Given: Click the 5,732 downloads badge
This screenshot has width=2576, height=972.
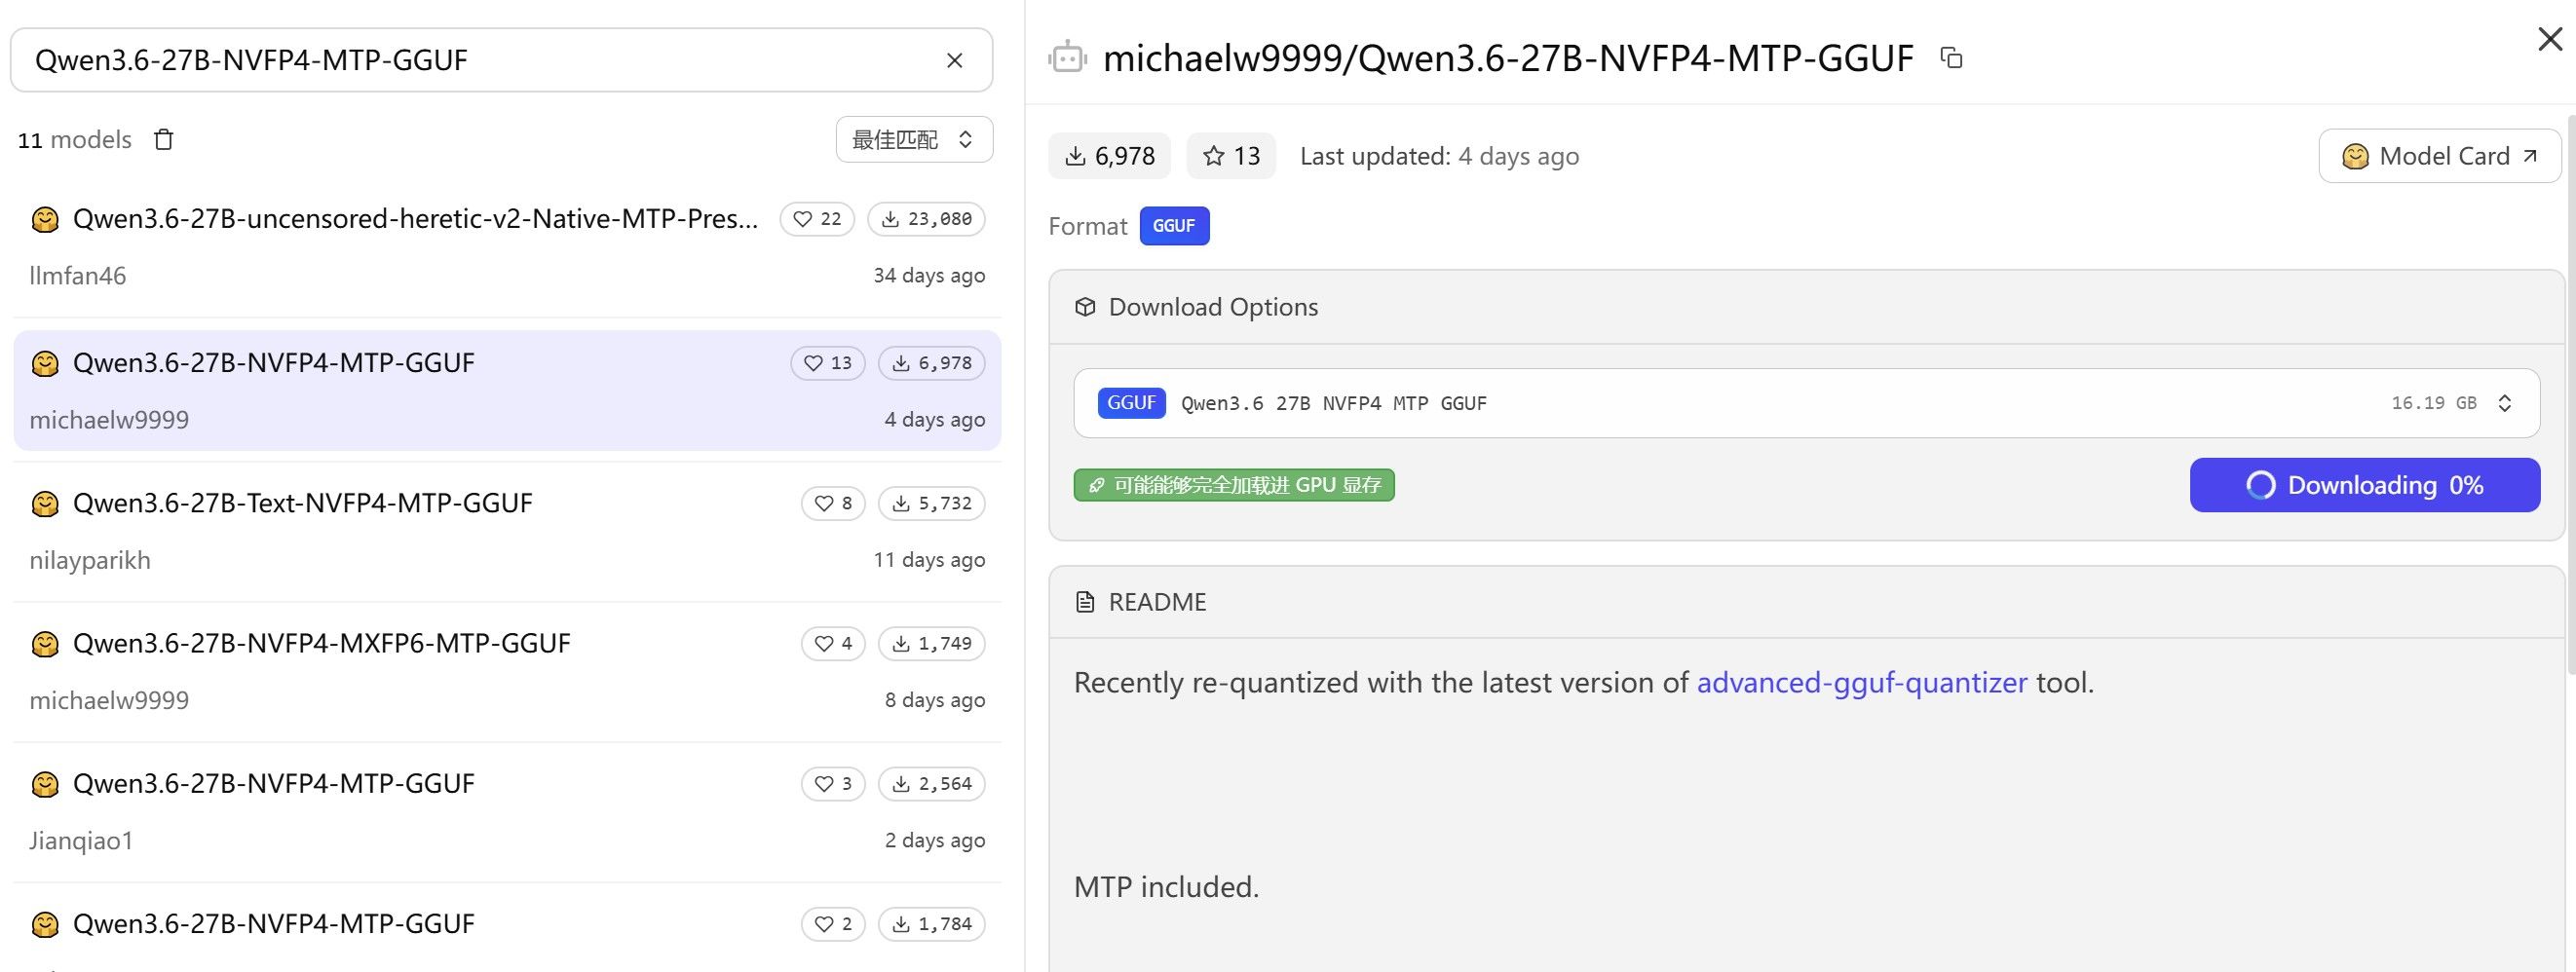Looking at the screenshot, I should pos(931,503).
